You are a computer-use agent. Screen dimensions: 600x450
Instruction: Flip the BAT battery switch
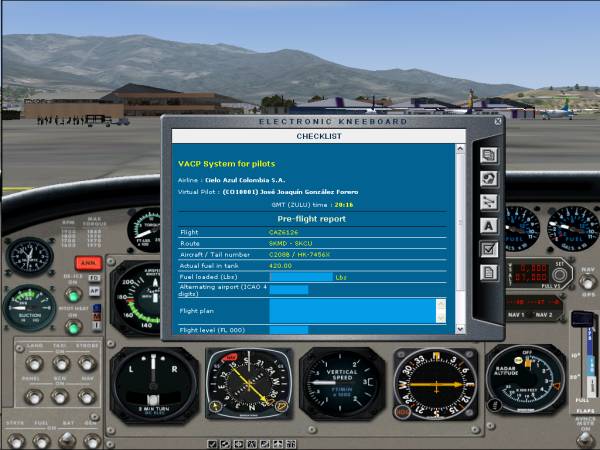point(67,440)
